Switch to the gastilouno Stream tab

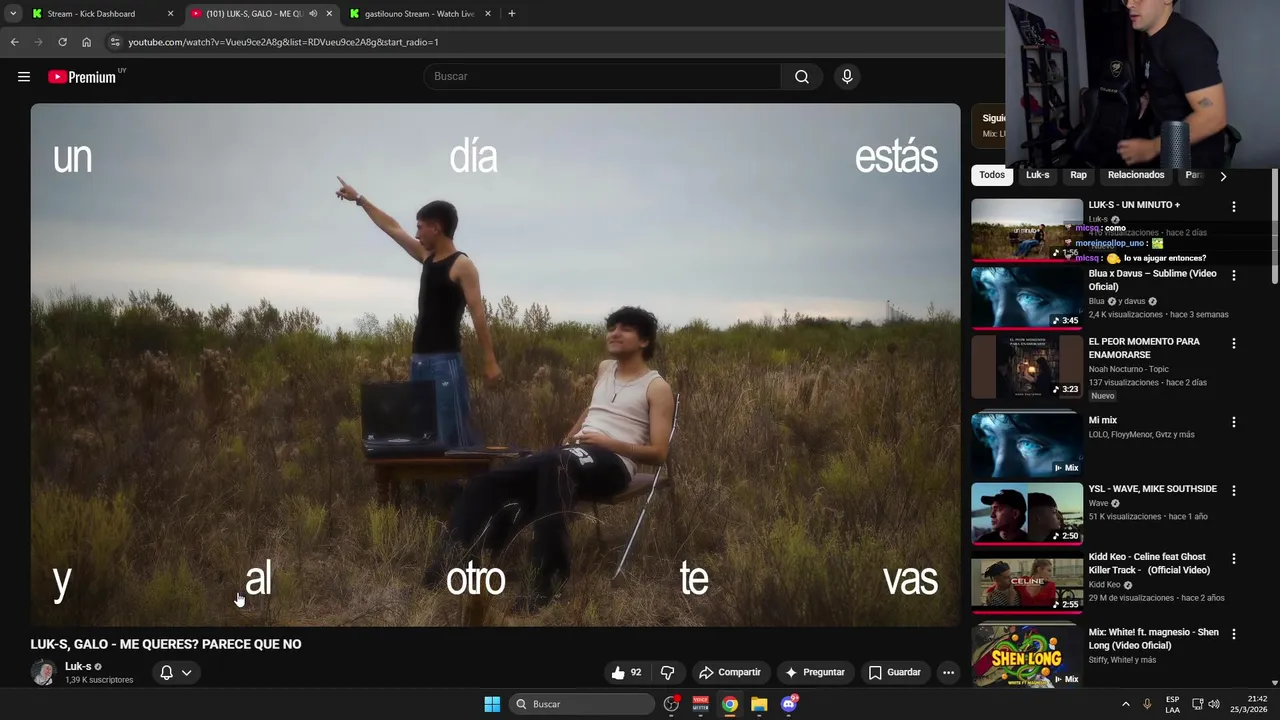pos(419,14)
